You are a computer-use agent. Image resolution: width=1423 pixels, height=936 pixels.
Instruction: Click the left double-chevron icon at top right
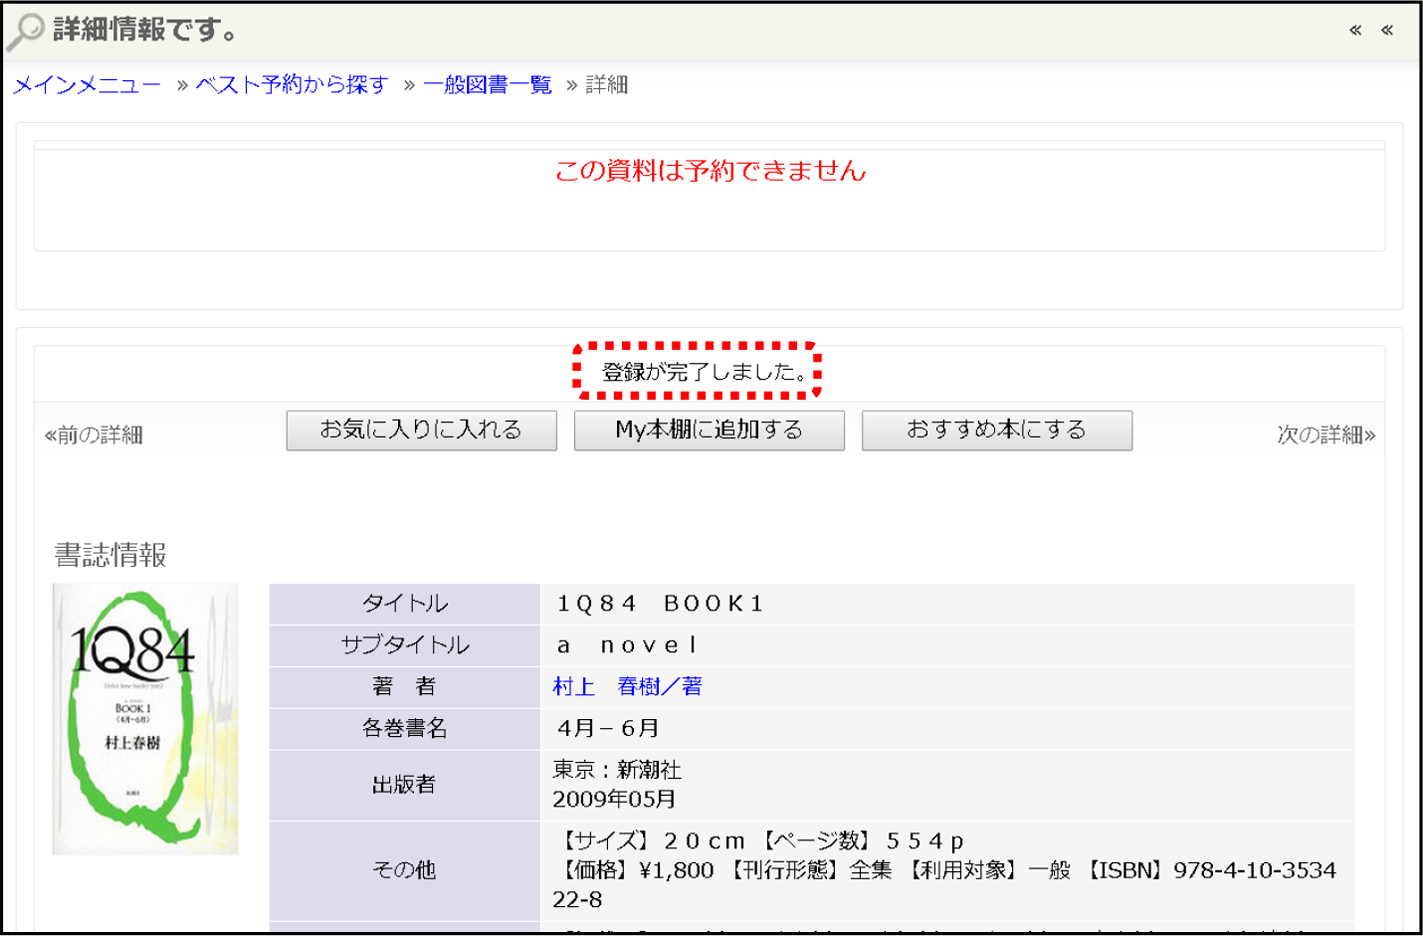point(1355,30)
